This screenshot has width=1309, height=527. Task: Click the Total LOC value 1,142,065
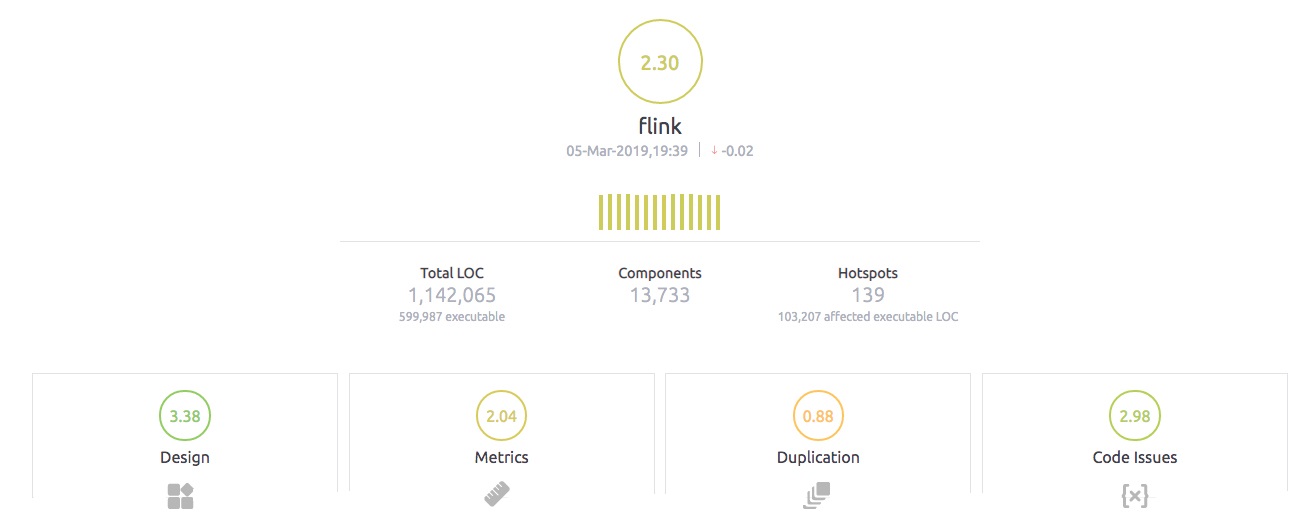click(452, 295)
